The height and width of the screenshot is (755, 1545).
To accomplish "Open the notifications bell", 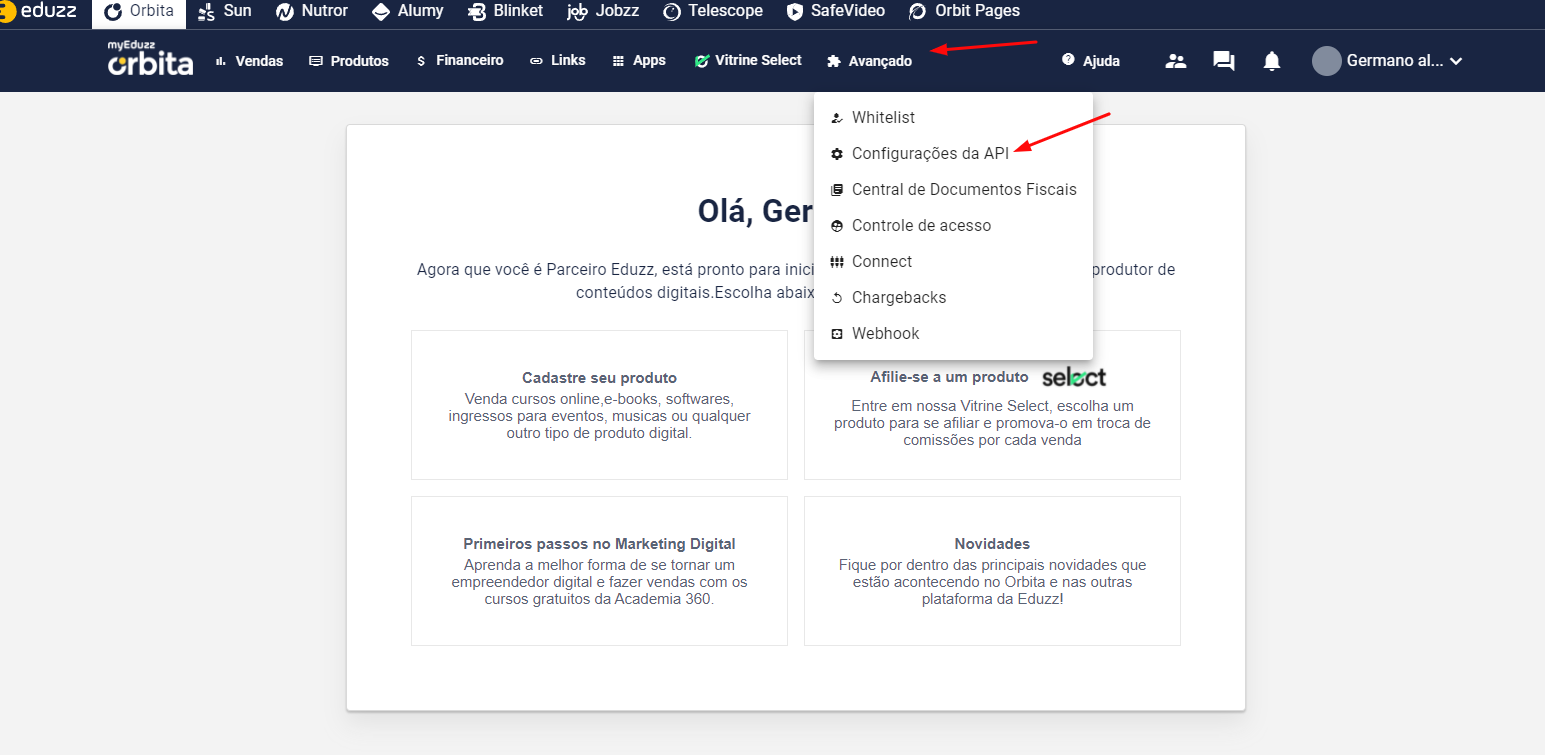I will coord(1272,61).
